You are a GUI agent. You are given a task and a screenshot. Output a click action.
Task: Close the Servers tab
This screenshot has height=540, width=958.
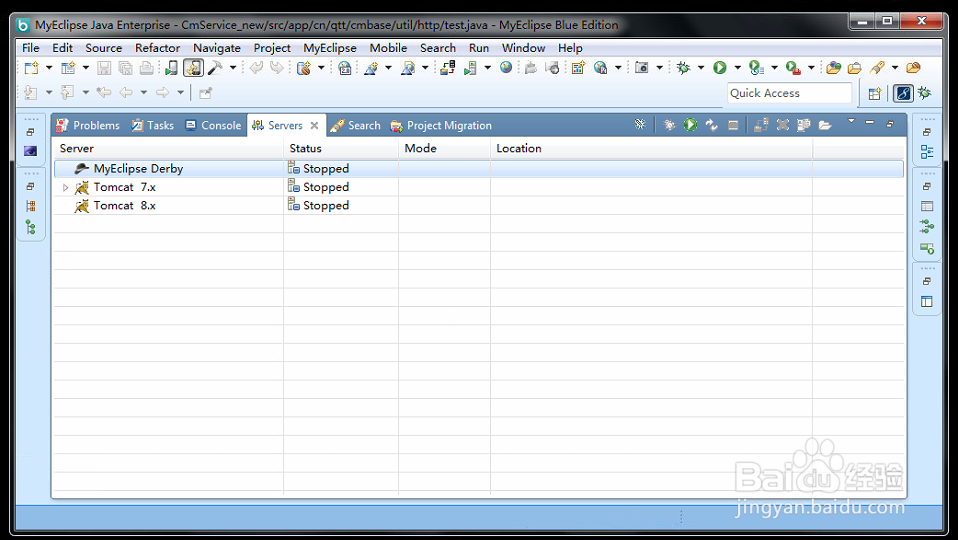pos(314,125)
